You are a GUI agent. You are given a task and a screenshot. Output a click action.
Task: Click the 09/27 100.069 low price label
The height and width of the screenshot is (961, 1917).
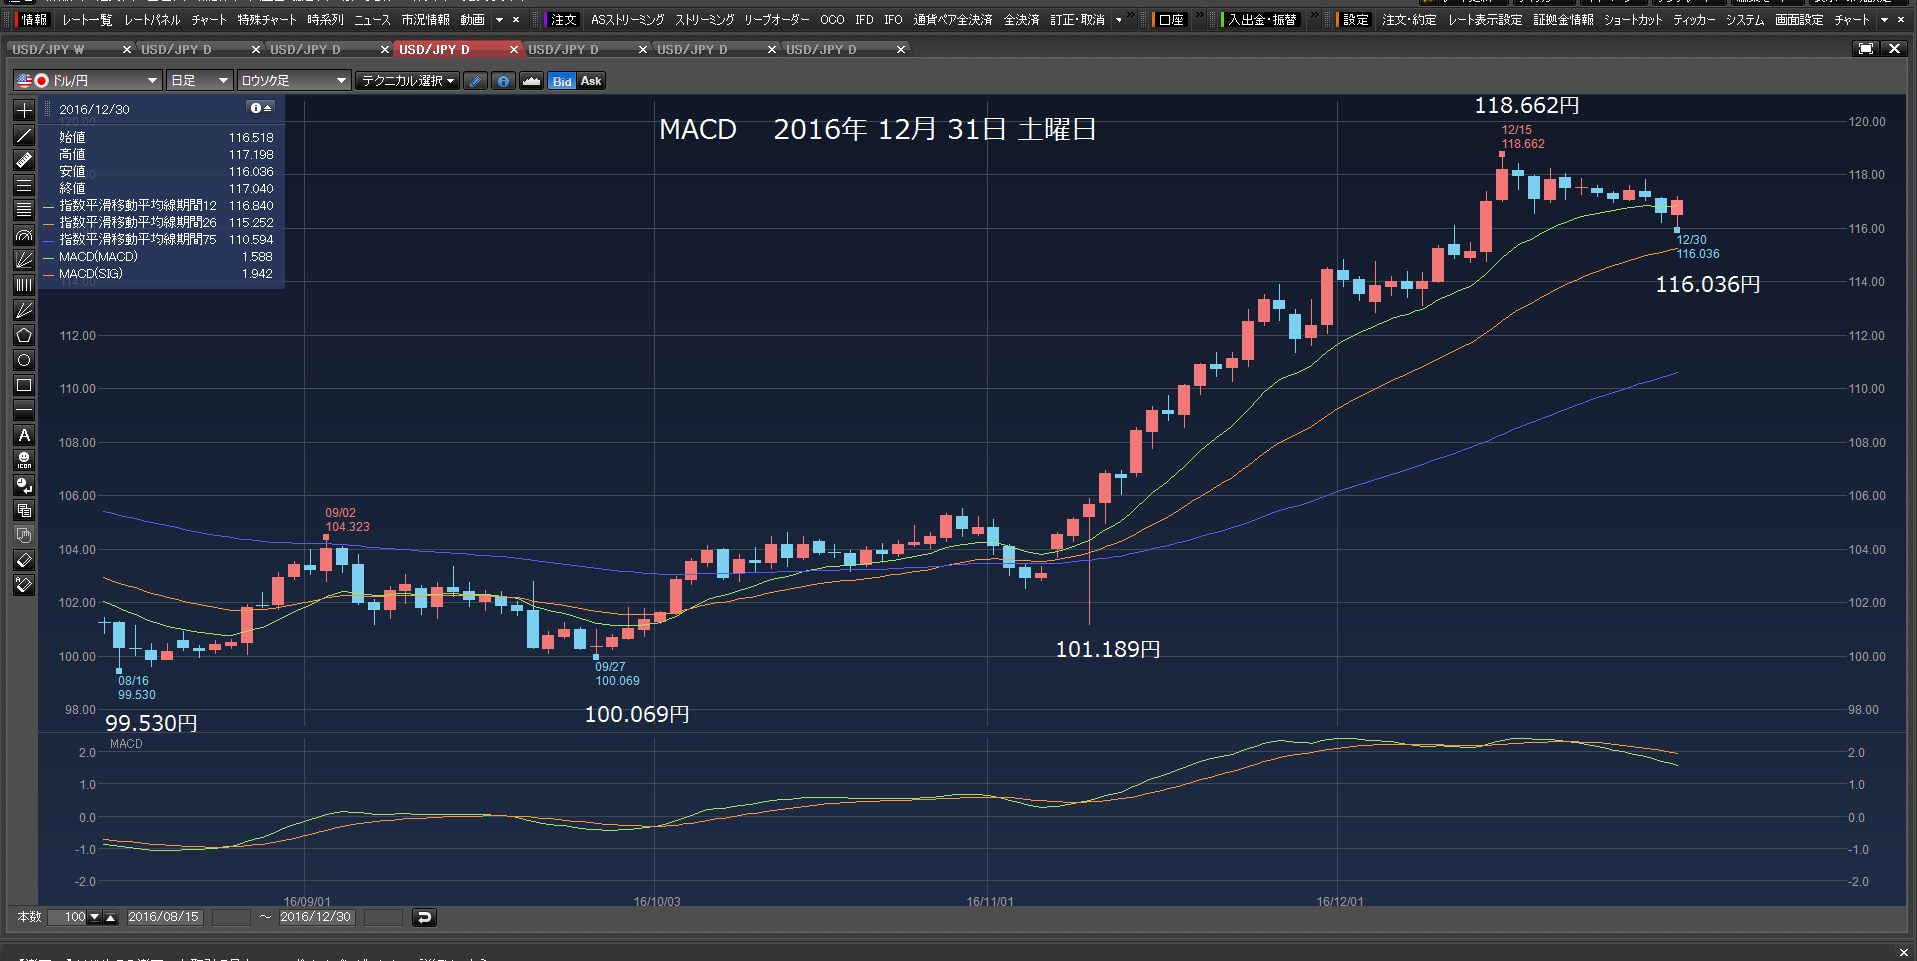coord(617,674)
